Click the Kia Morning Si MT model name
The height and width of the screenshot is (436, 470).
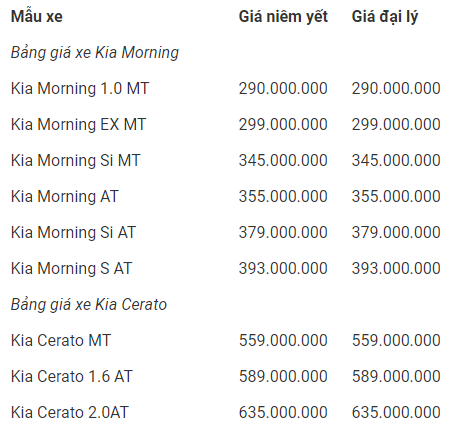click(76, 161)
